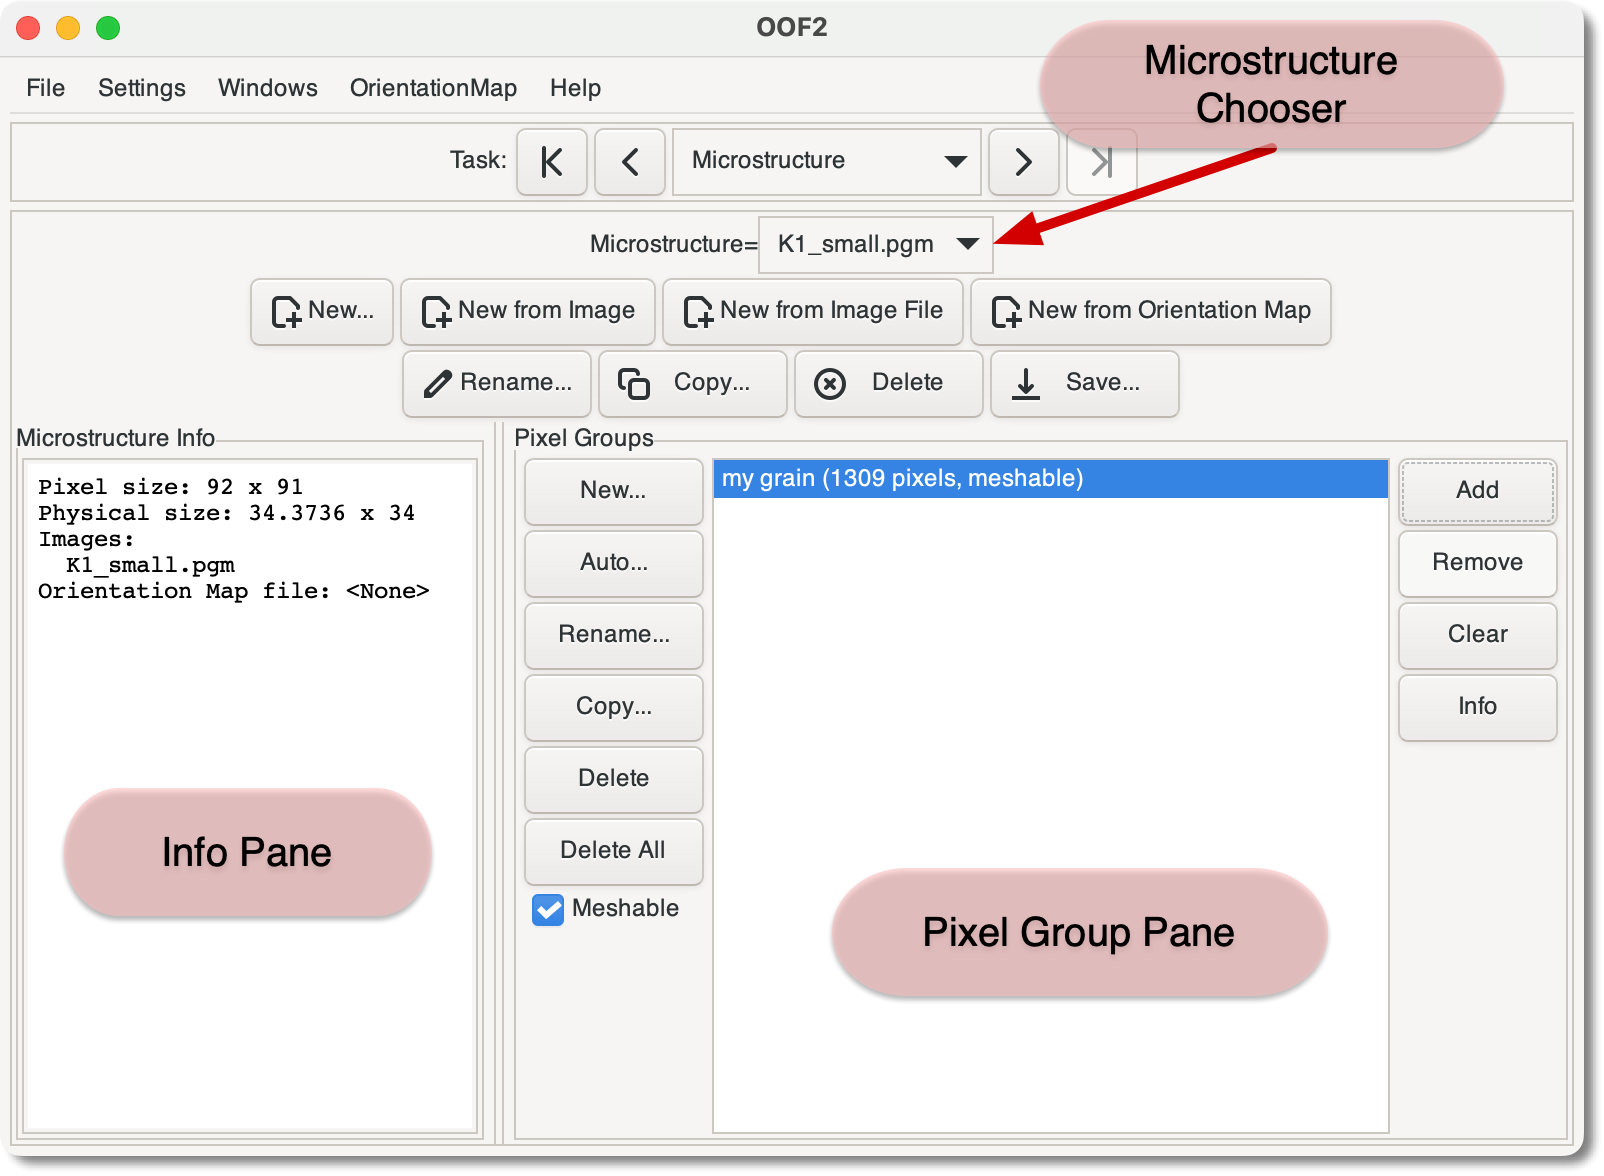Open the Windows menu
The width and height of the screenshot is (1604, 1176).
[267, 88]
